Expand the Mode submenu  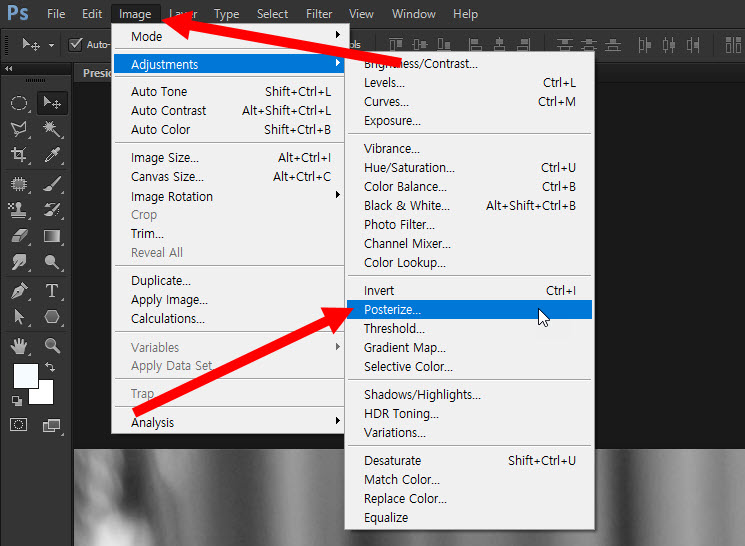click(229, 37)
